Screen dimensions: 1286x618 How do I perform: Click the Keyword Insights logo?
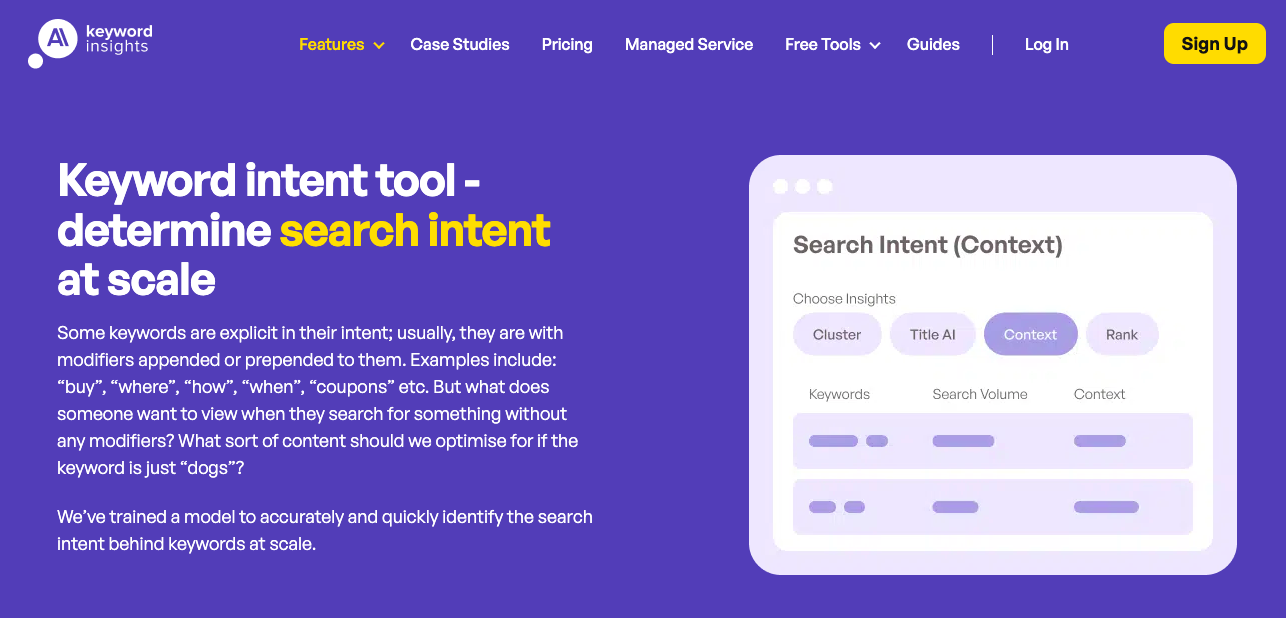91,43
